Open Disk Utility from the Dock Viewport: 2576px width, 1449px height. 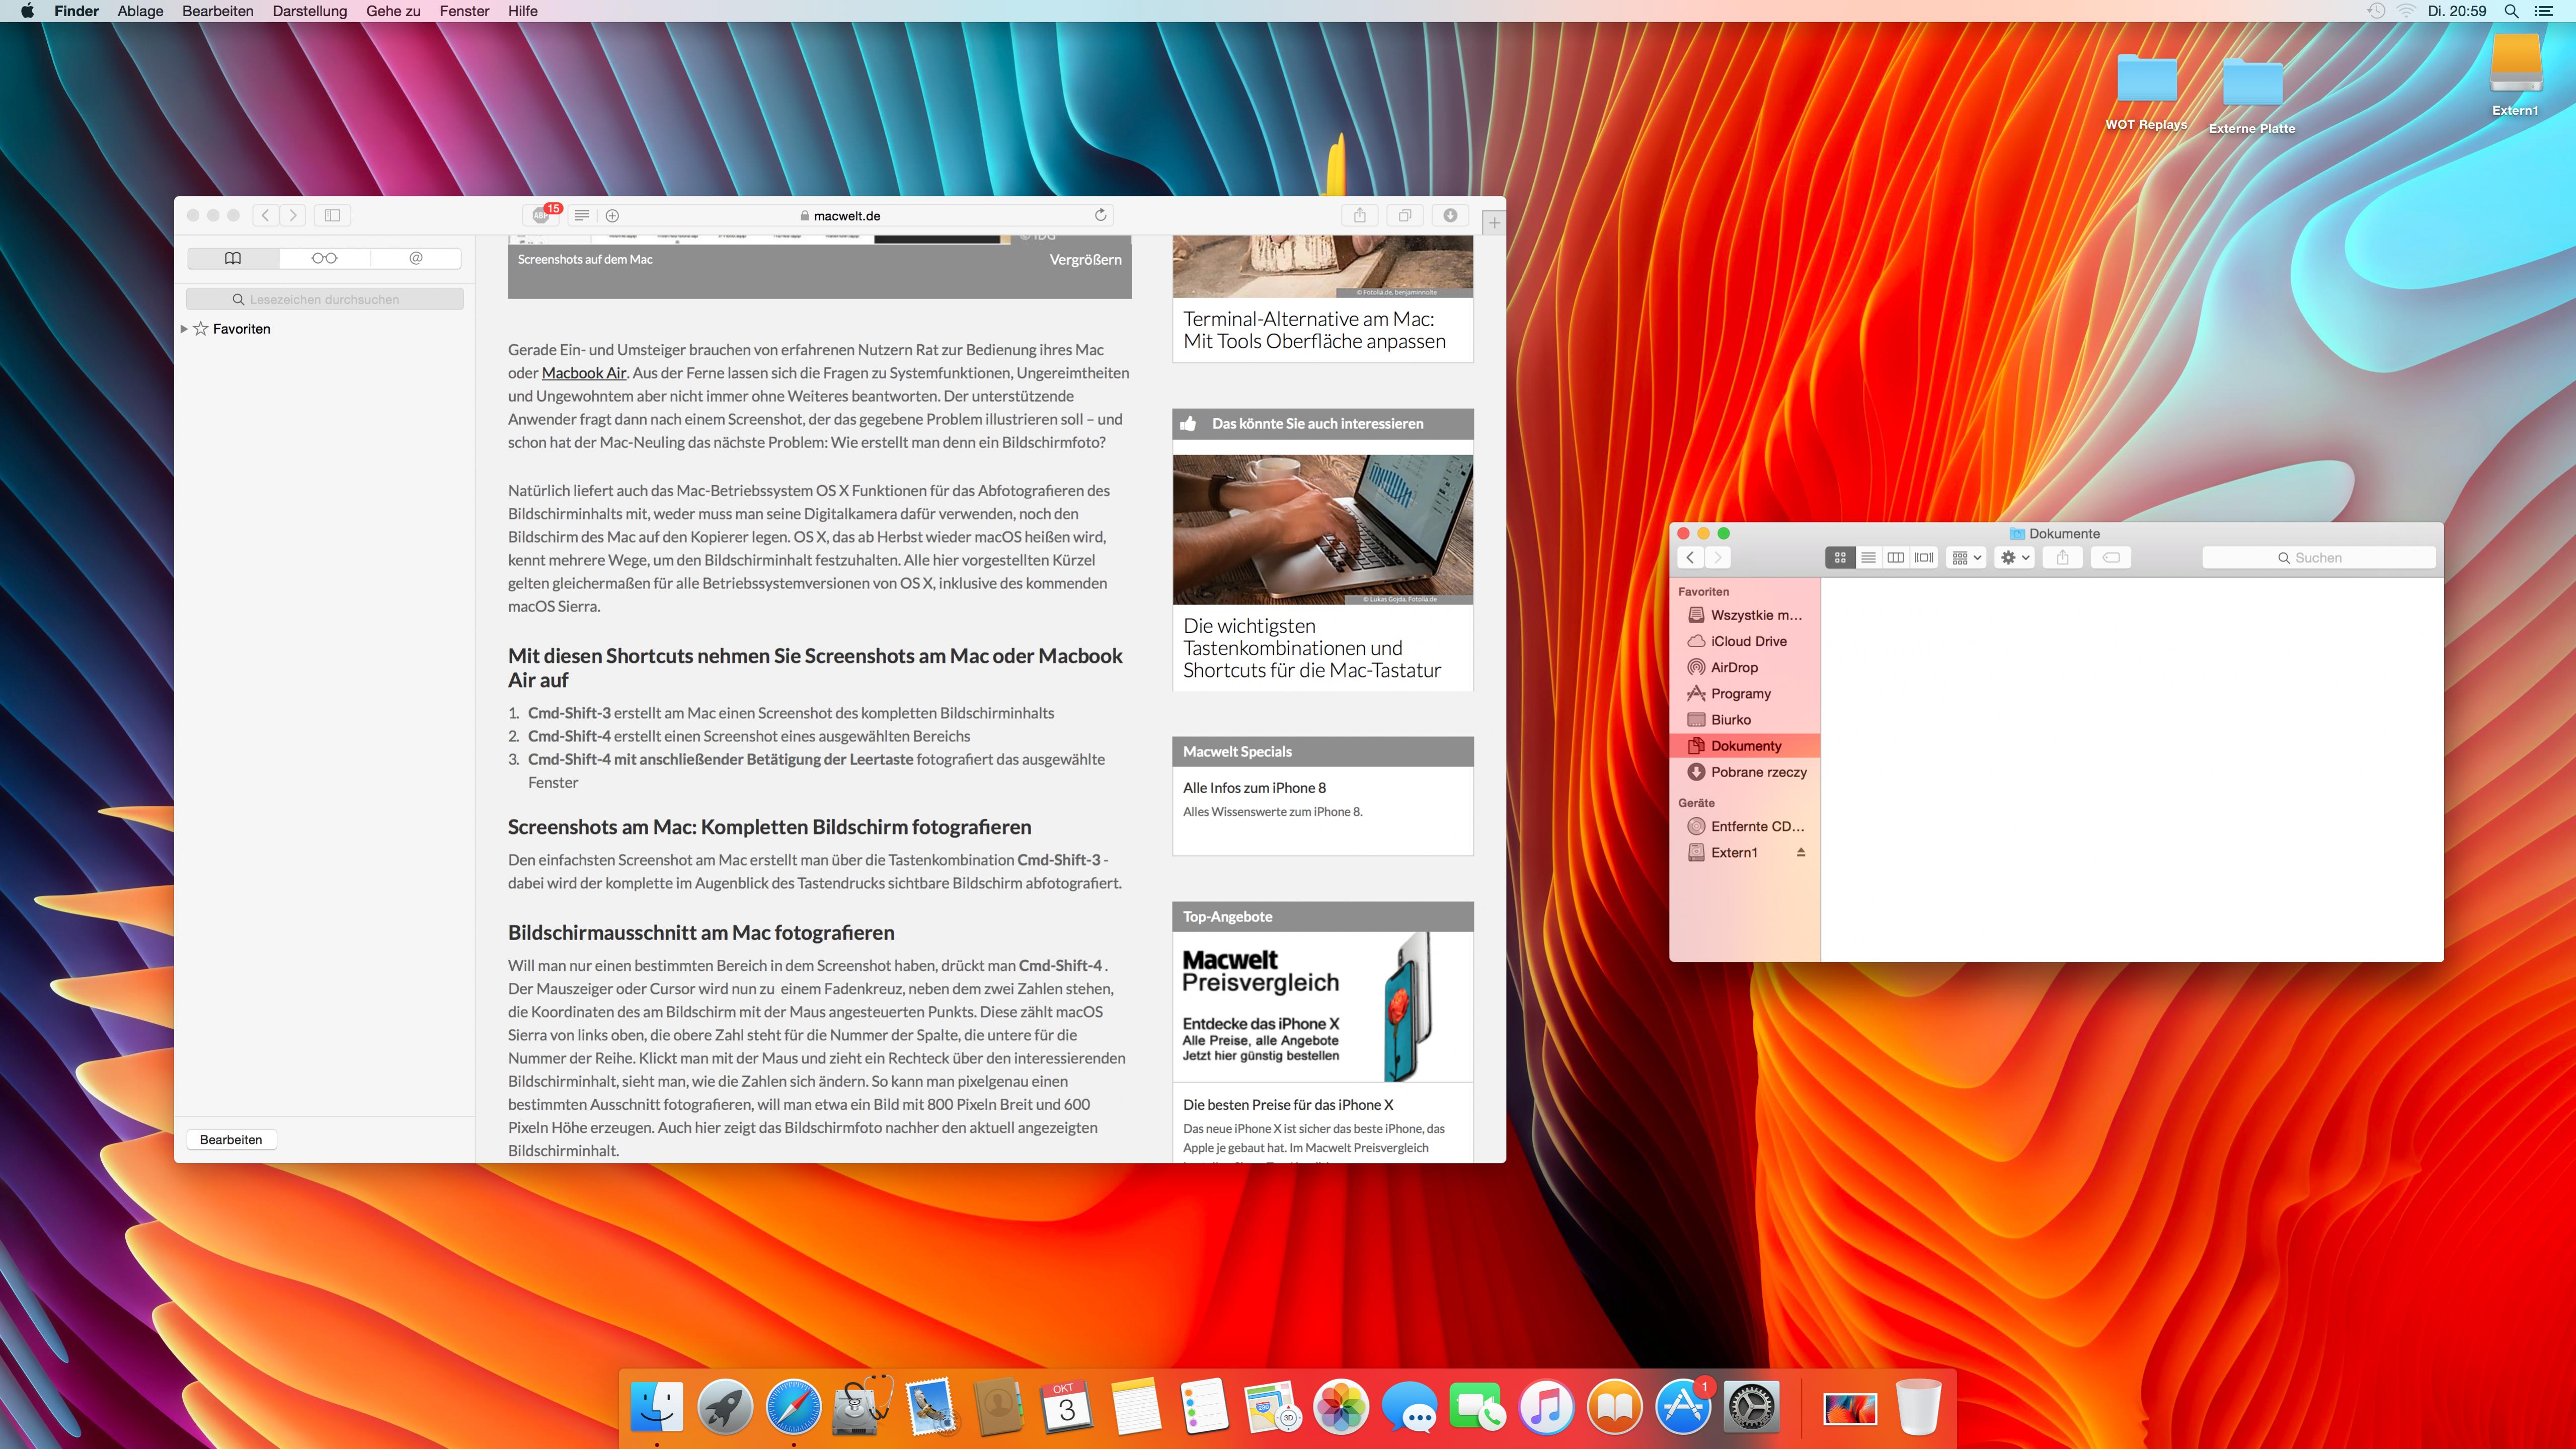(862, 1407)
